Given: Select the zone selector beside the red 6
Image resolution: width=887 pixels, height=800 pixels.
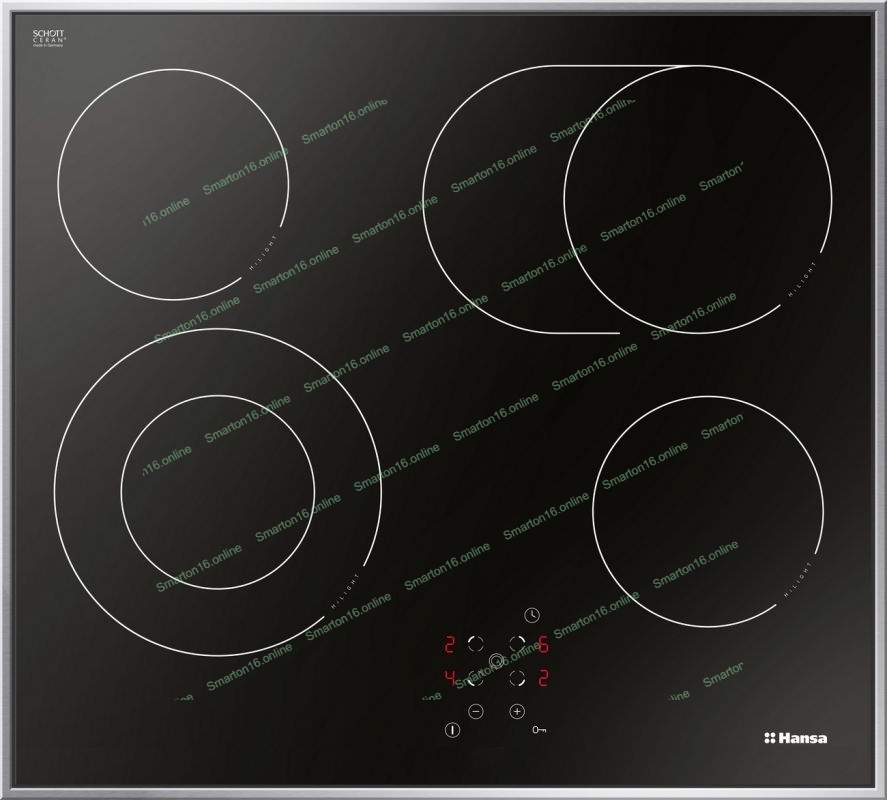Looking at the screenshot, I should (517, 644).
